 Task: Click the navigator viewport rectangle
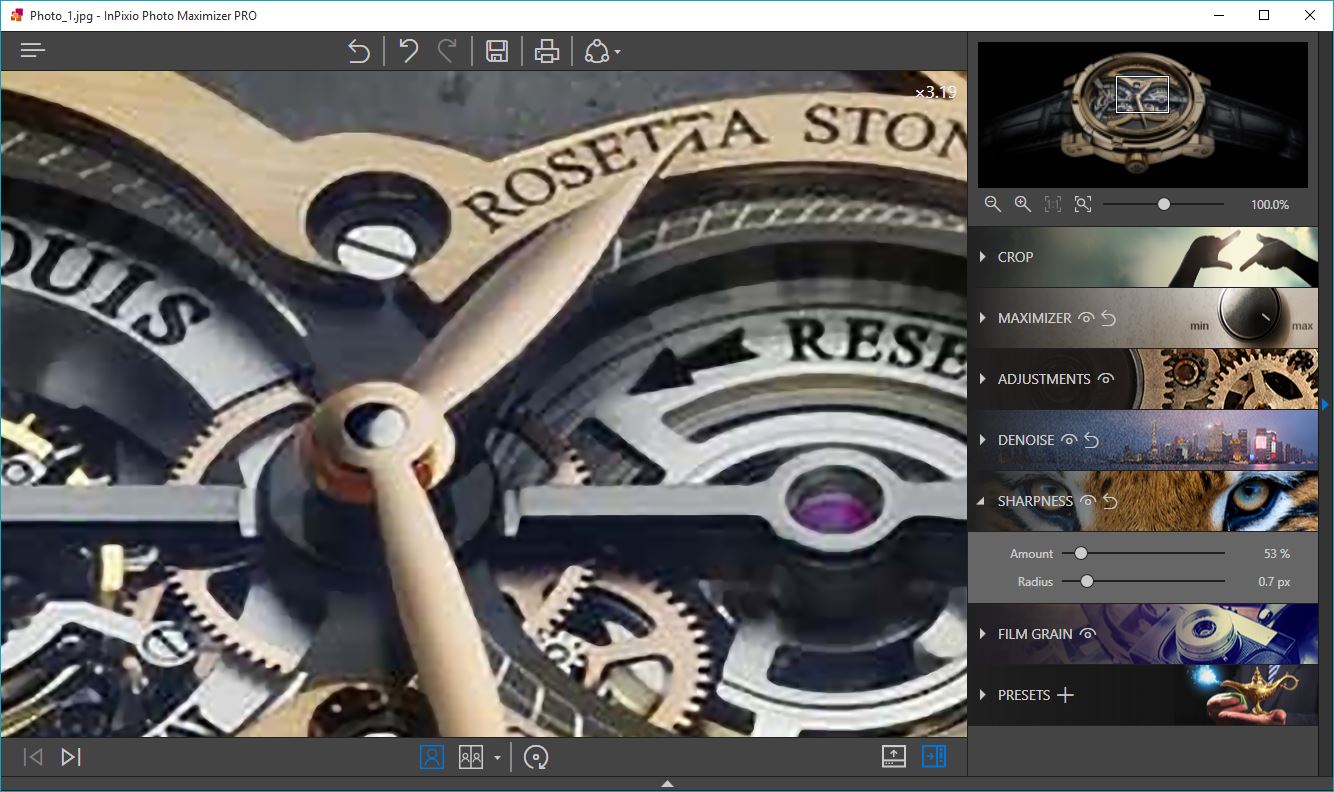click(x=1142, y=95)
